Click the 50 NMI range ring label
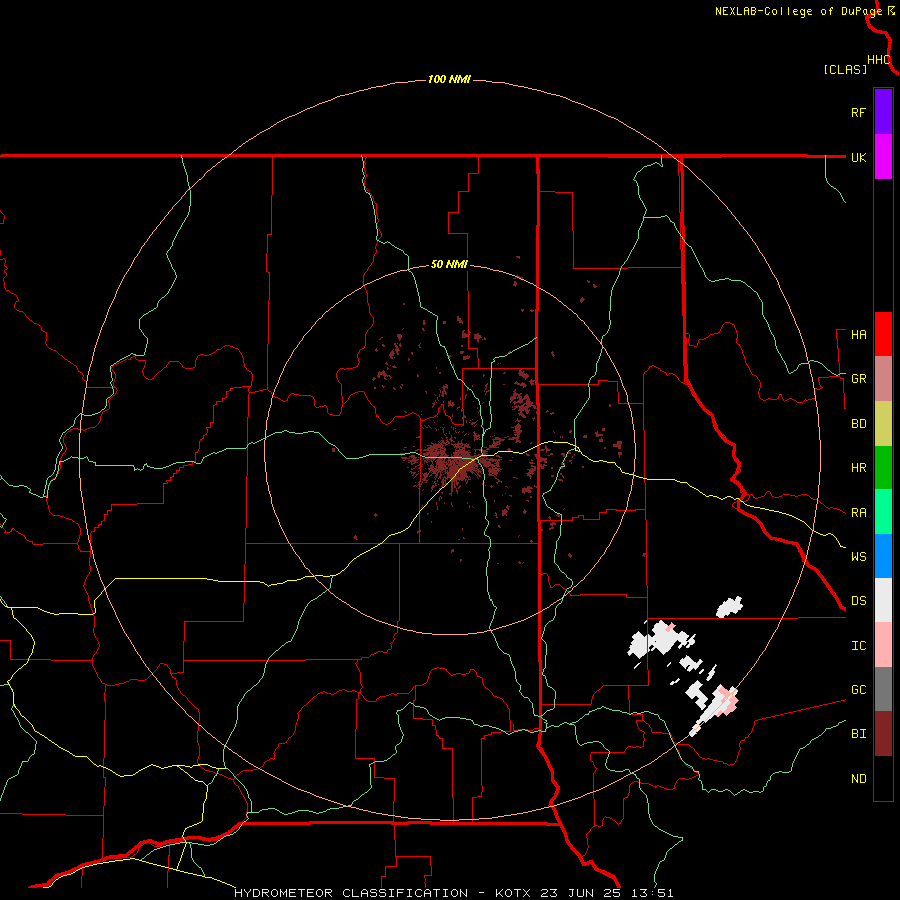 point(449,265)
